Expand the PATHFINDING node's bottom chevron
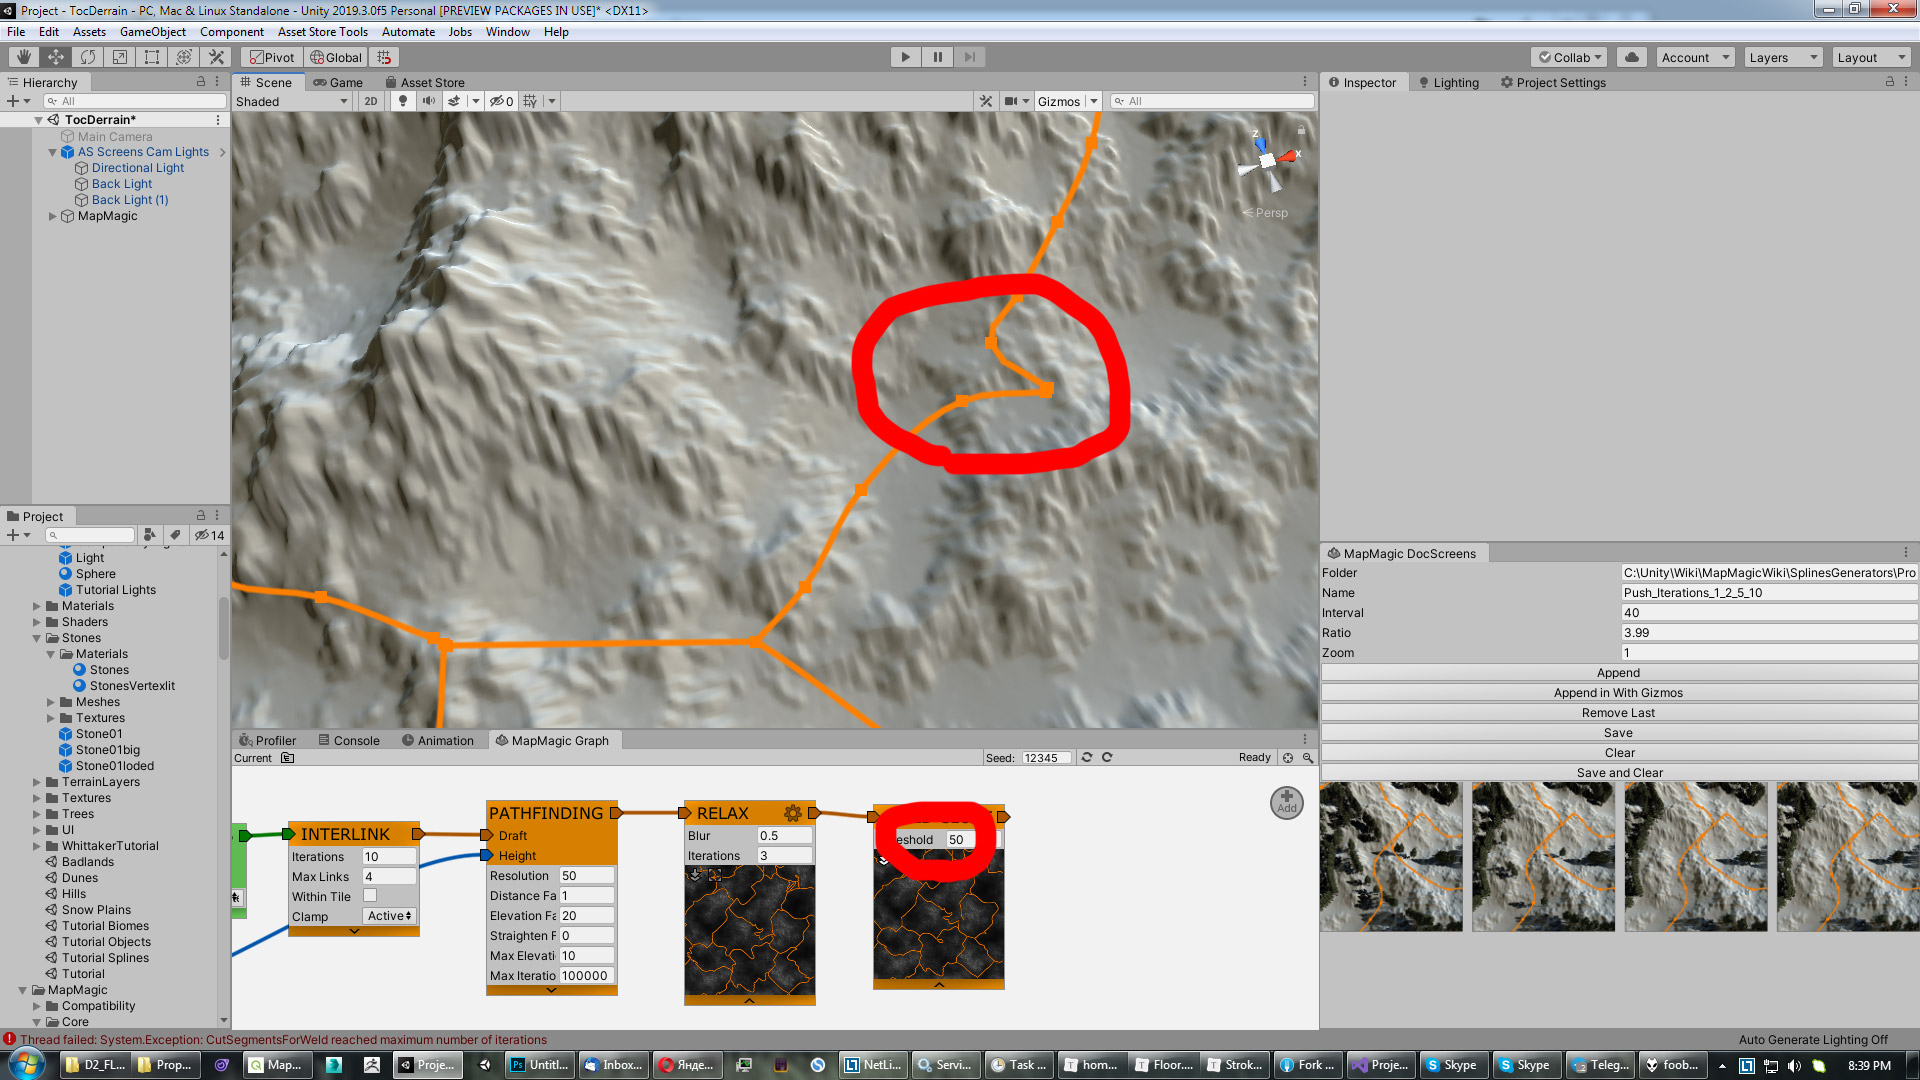 (552, 990)
